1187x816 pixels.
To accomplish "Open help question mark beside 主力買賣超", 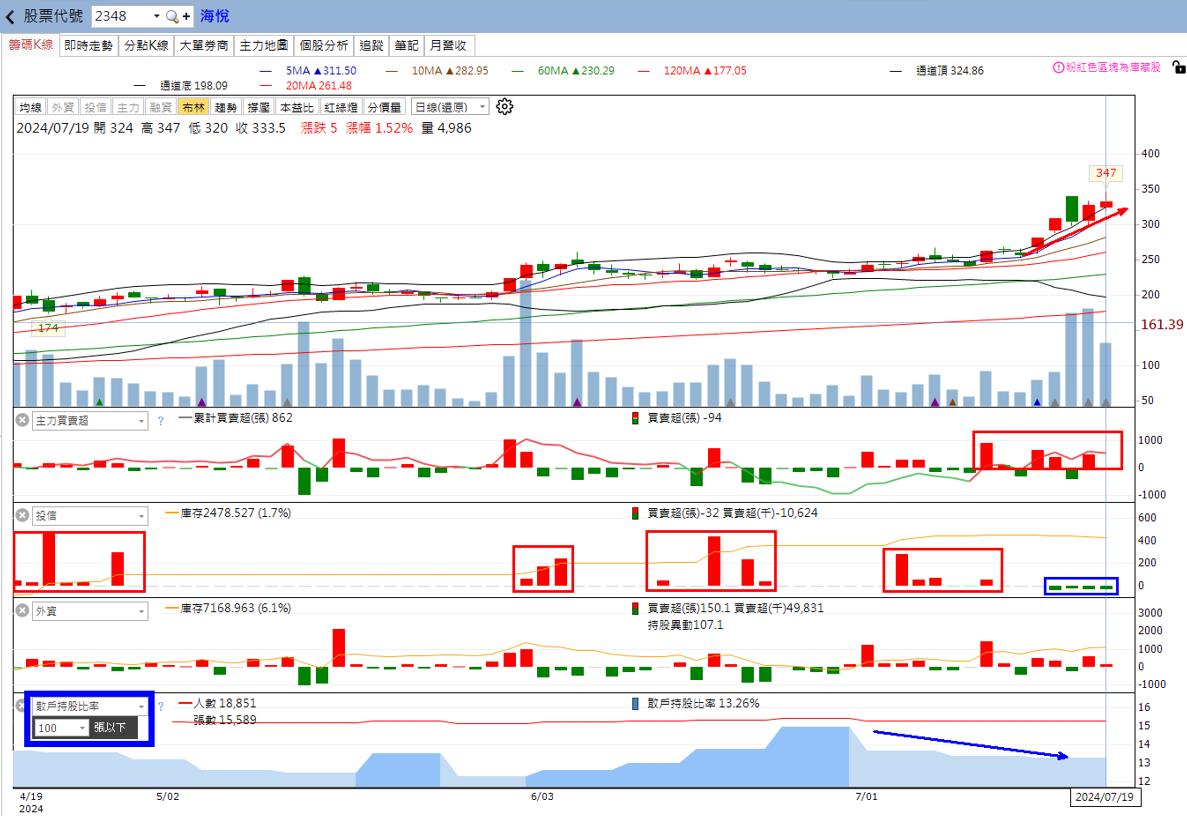I will click(x=160, y=421).
